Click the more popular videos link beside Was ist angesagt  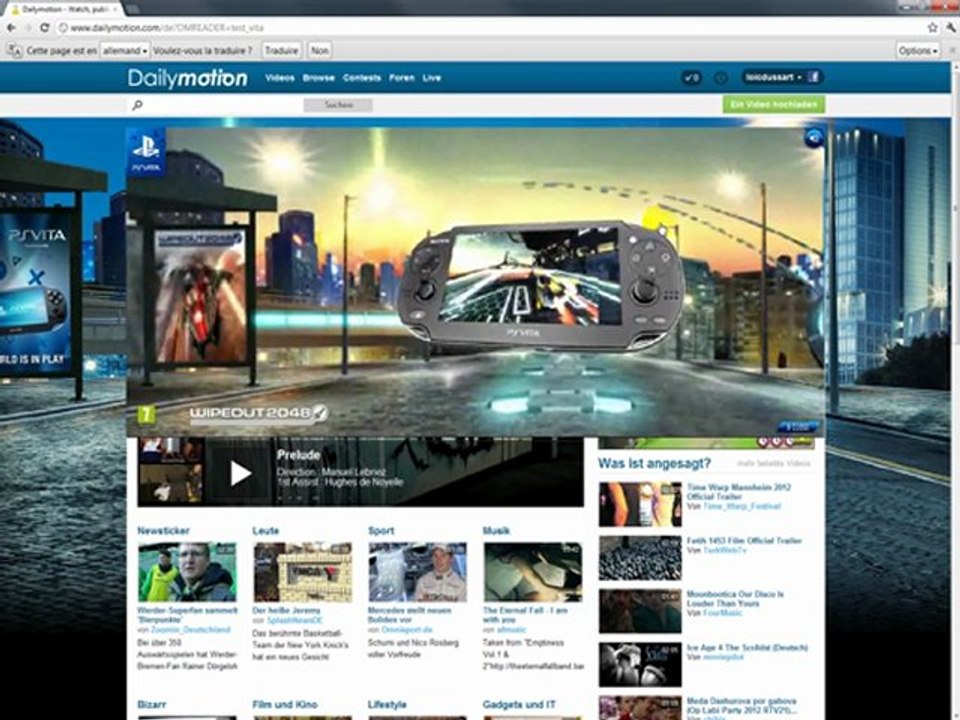tap(773, 463)
